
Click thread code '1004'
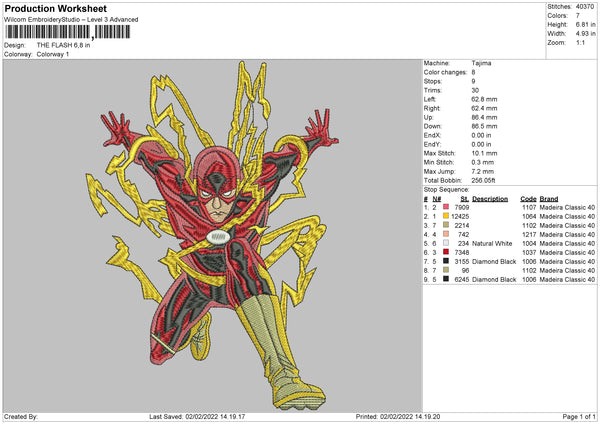[529, 243]
